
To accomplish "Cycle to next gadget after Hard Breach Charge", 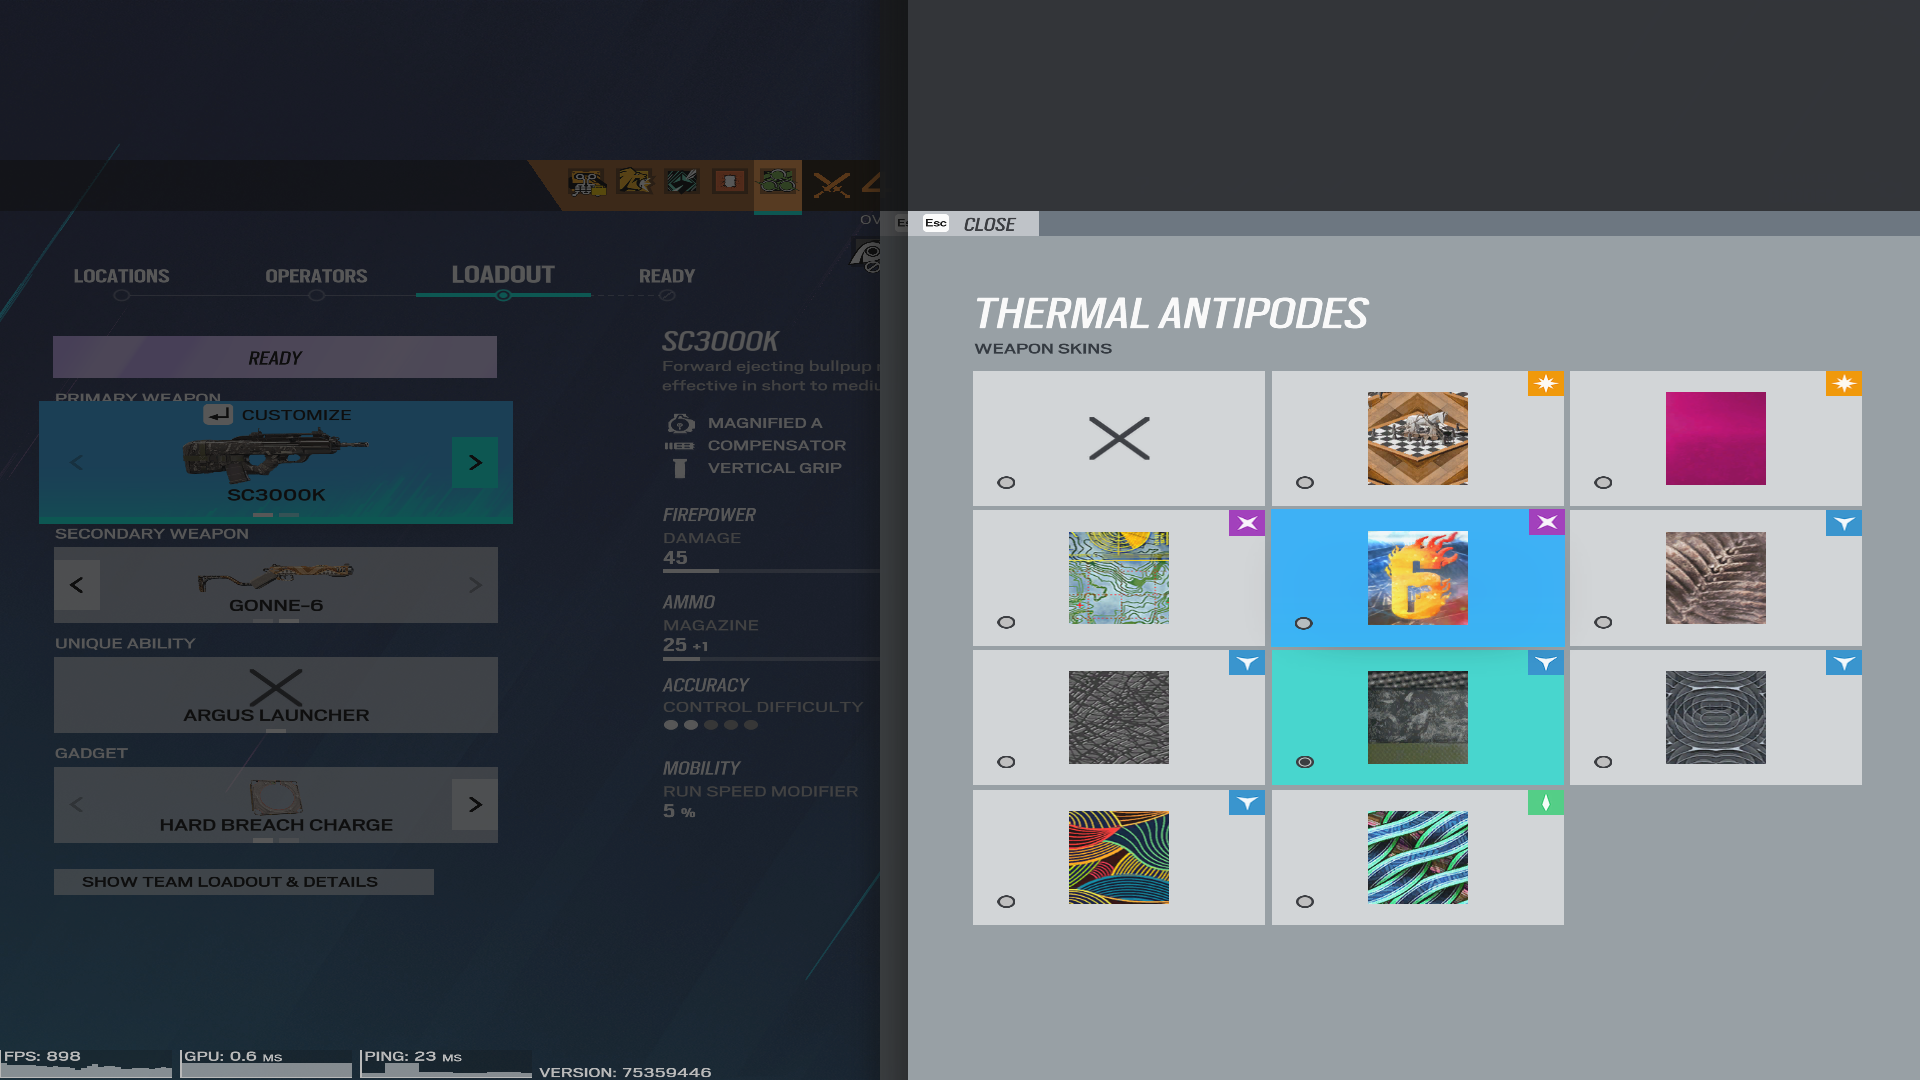I will click(x=475, y=804).
